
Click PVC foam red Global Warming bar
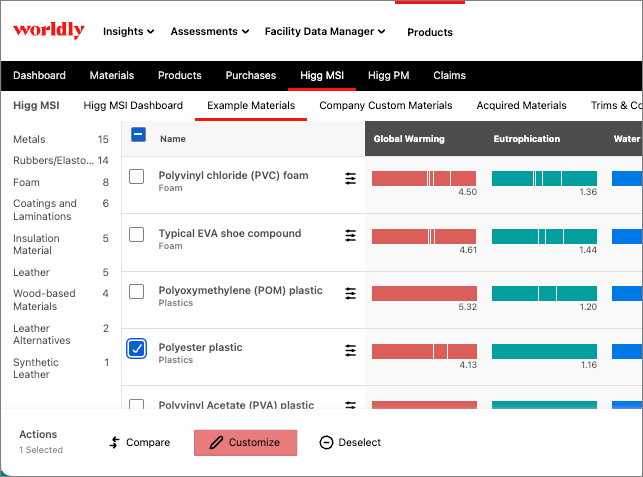pyautogui.click(x=424, y=178)
